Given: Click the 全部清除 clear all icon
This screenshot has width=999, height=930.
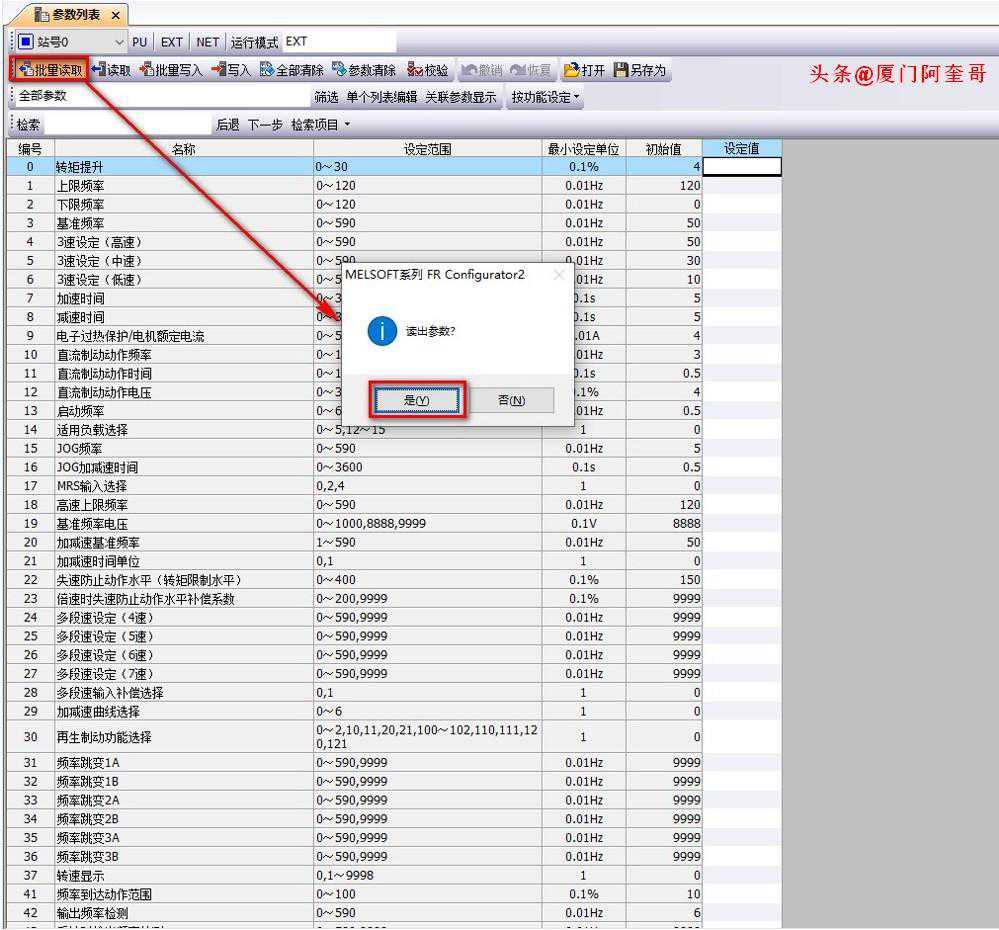Looking at the screenshot, I should (x=291, y=70).
